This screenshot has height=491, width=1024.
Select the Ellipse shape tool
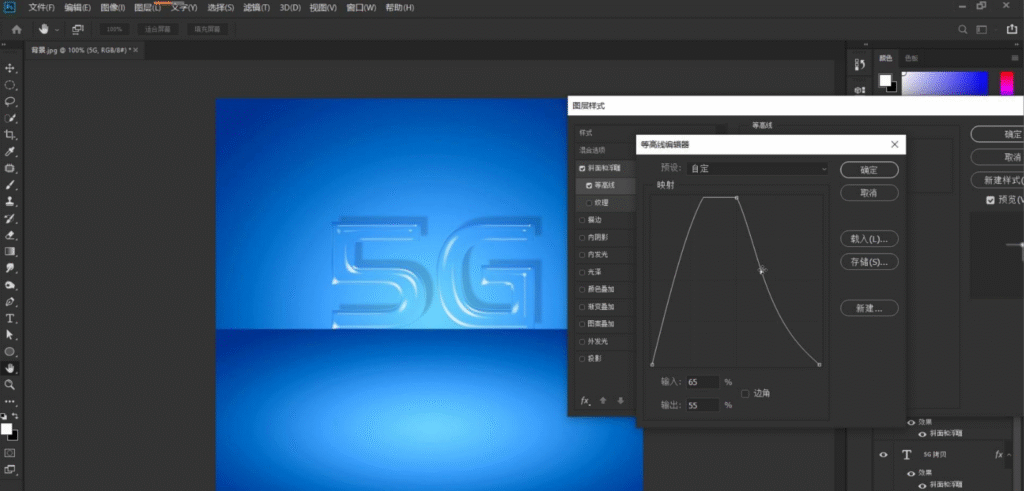[x=10, y=352]
